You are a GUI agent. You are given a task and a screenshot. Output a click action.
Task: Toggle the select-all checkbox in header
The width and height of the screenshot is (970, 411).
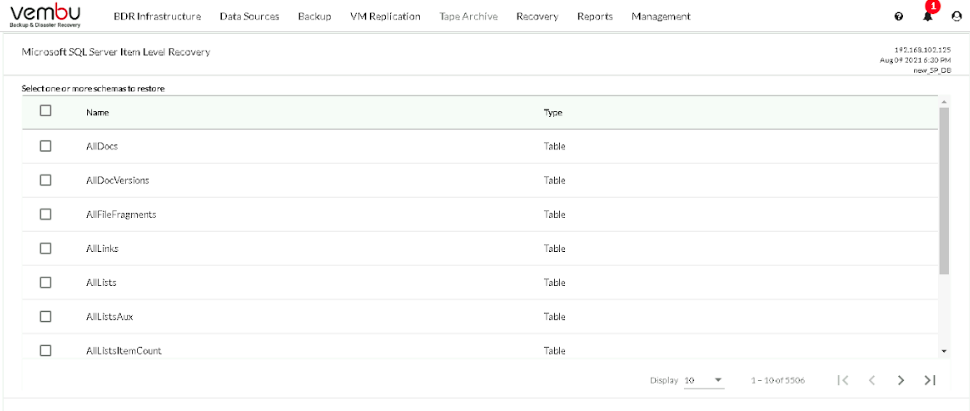[x=45, y=111]
